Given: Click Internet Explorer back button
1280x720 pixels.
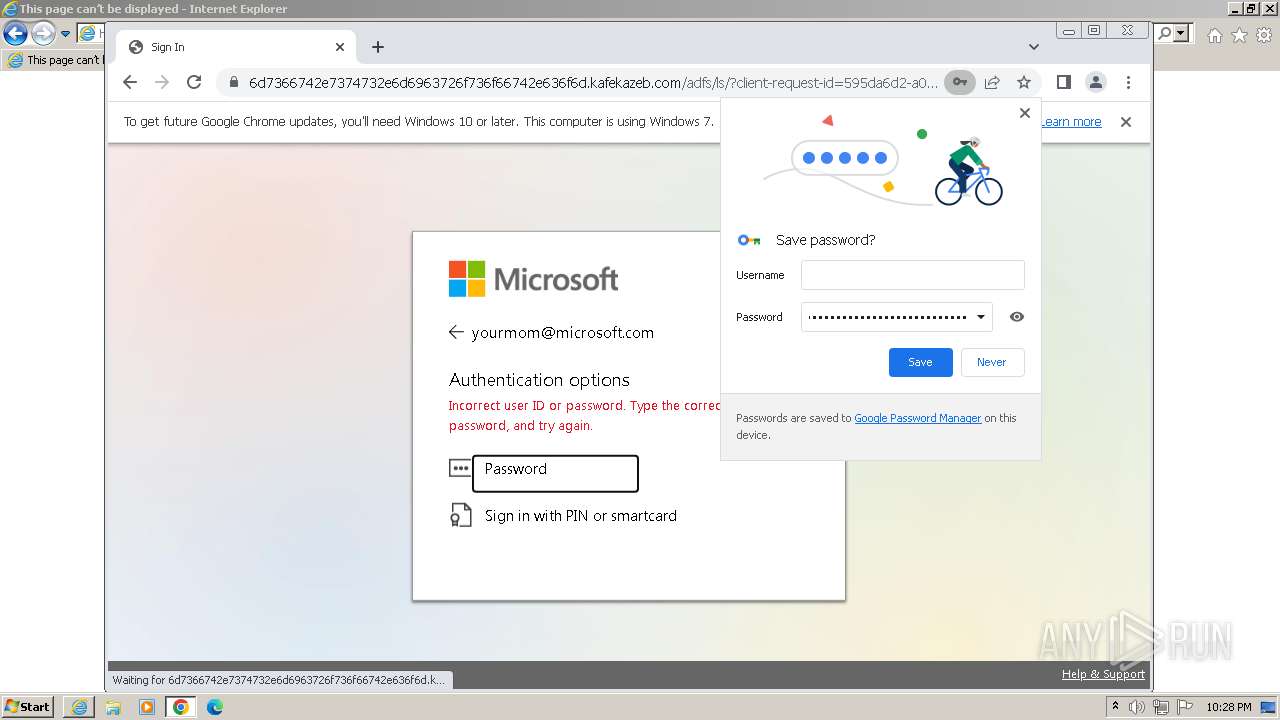Looking at the screenshot, I should (x=15, y=33).
